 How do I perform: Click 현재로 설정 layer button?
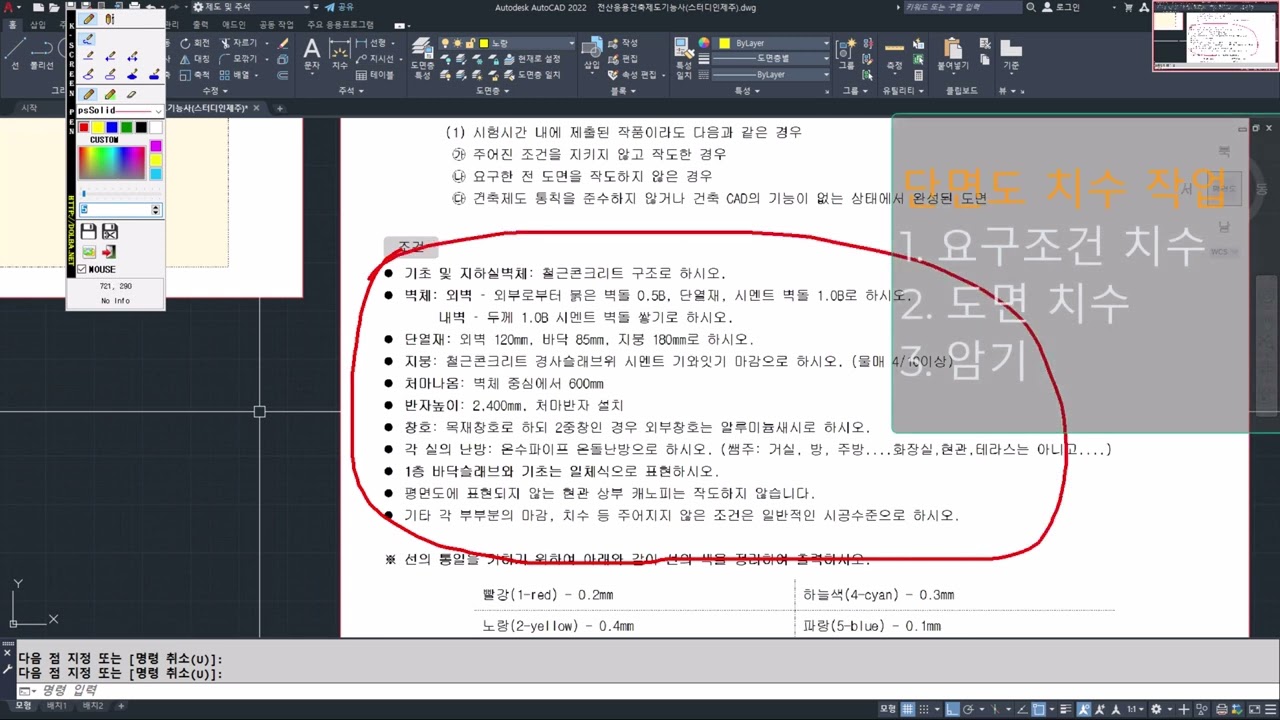[533, 59]
